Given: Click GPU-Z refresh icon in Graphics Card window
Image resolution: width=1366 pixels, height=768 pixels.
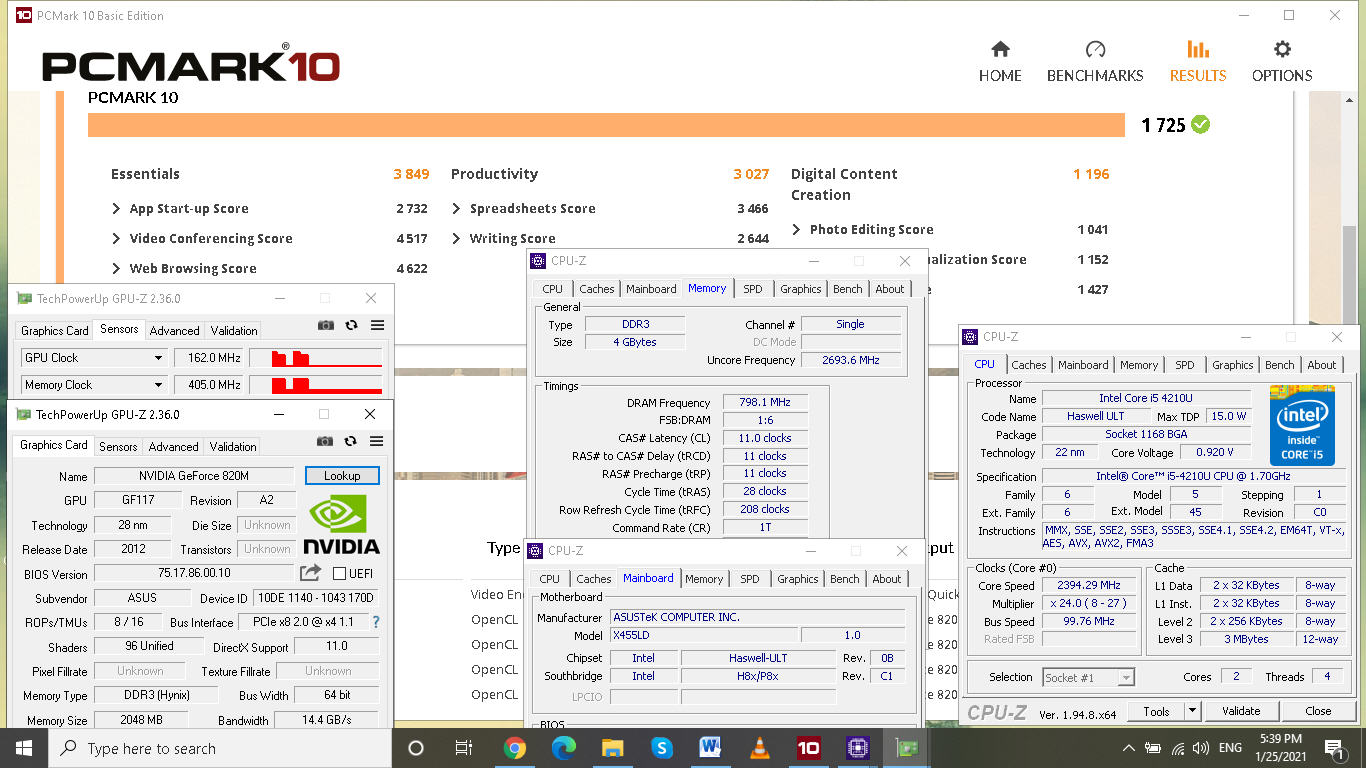Looking at the screenshot, I should coord(350,441).
